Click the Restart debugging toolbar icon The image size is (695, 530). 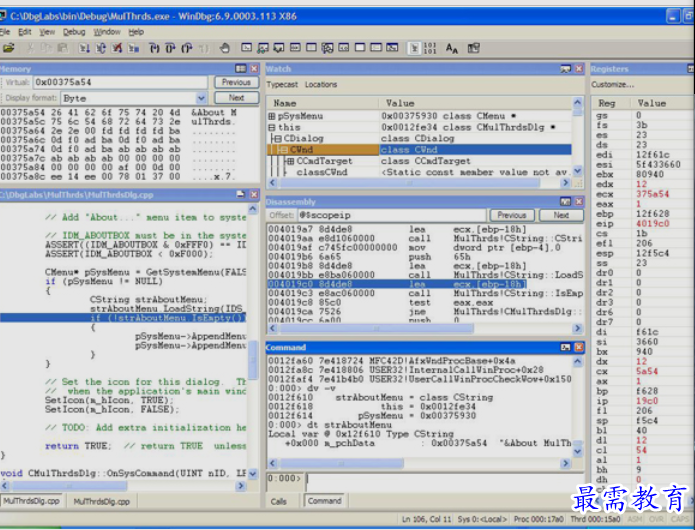click(x=101, y=48)
